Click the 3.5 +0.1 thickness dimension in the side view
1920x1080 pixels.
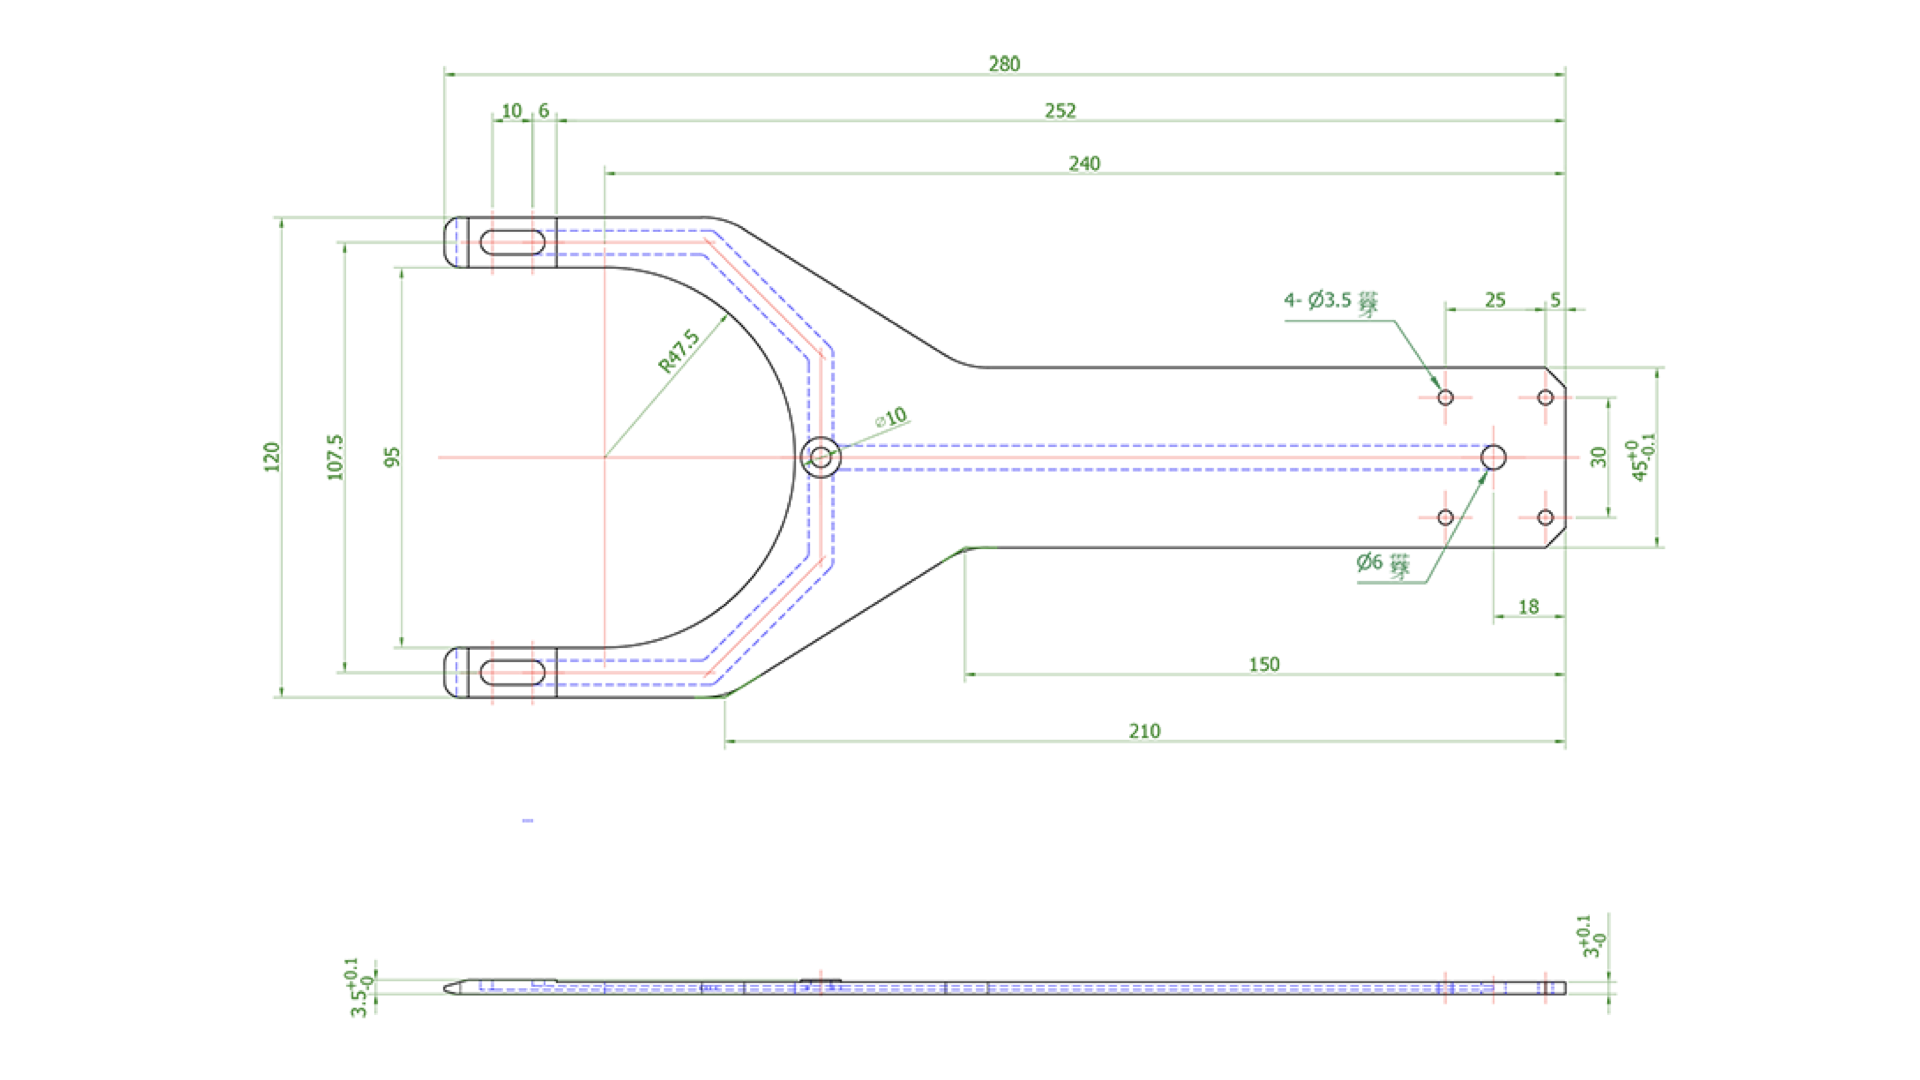pos(360,988)
